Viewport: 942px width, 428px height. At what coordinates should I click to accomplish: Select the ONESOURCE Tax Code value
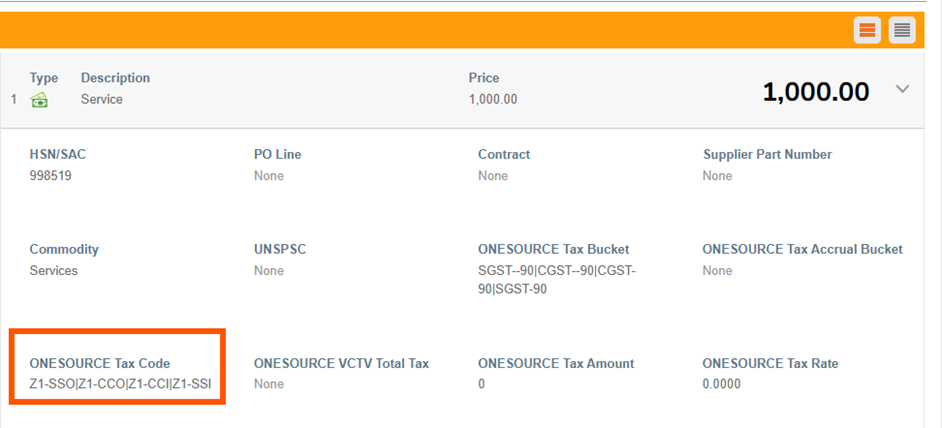click(x=120, y=384)
